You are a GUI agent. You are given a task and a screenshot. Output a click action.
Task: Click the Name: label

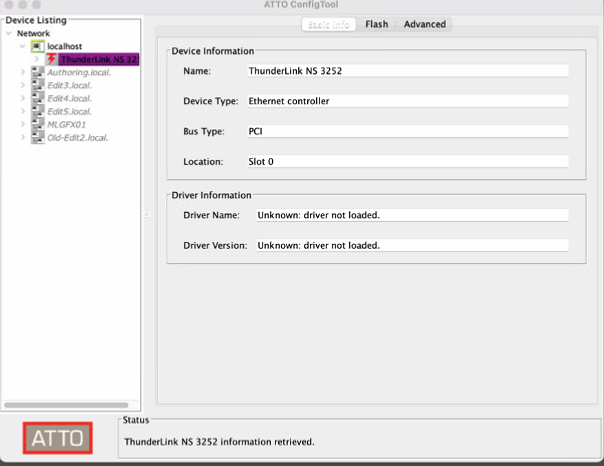(197, 71)
